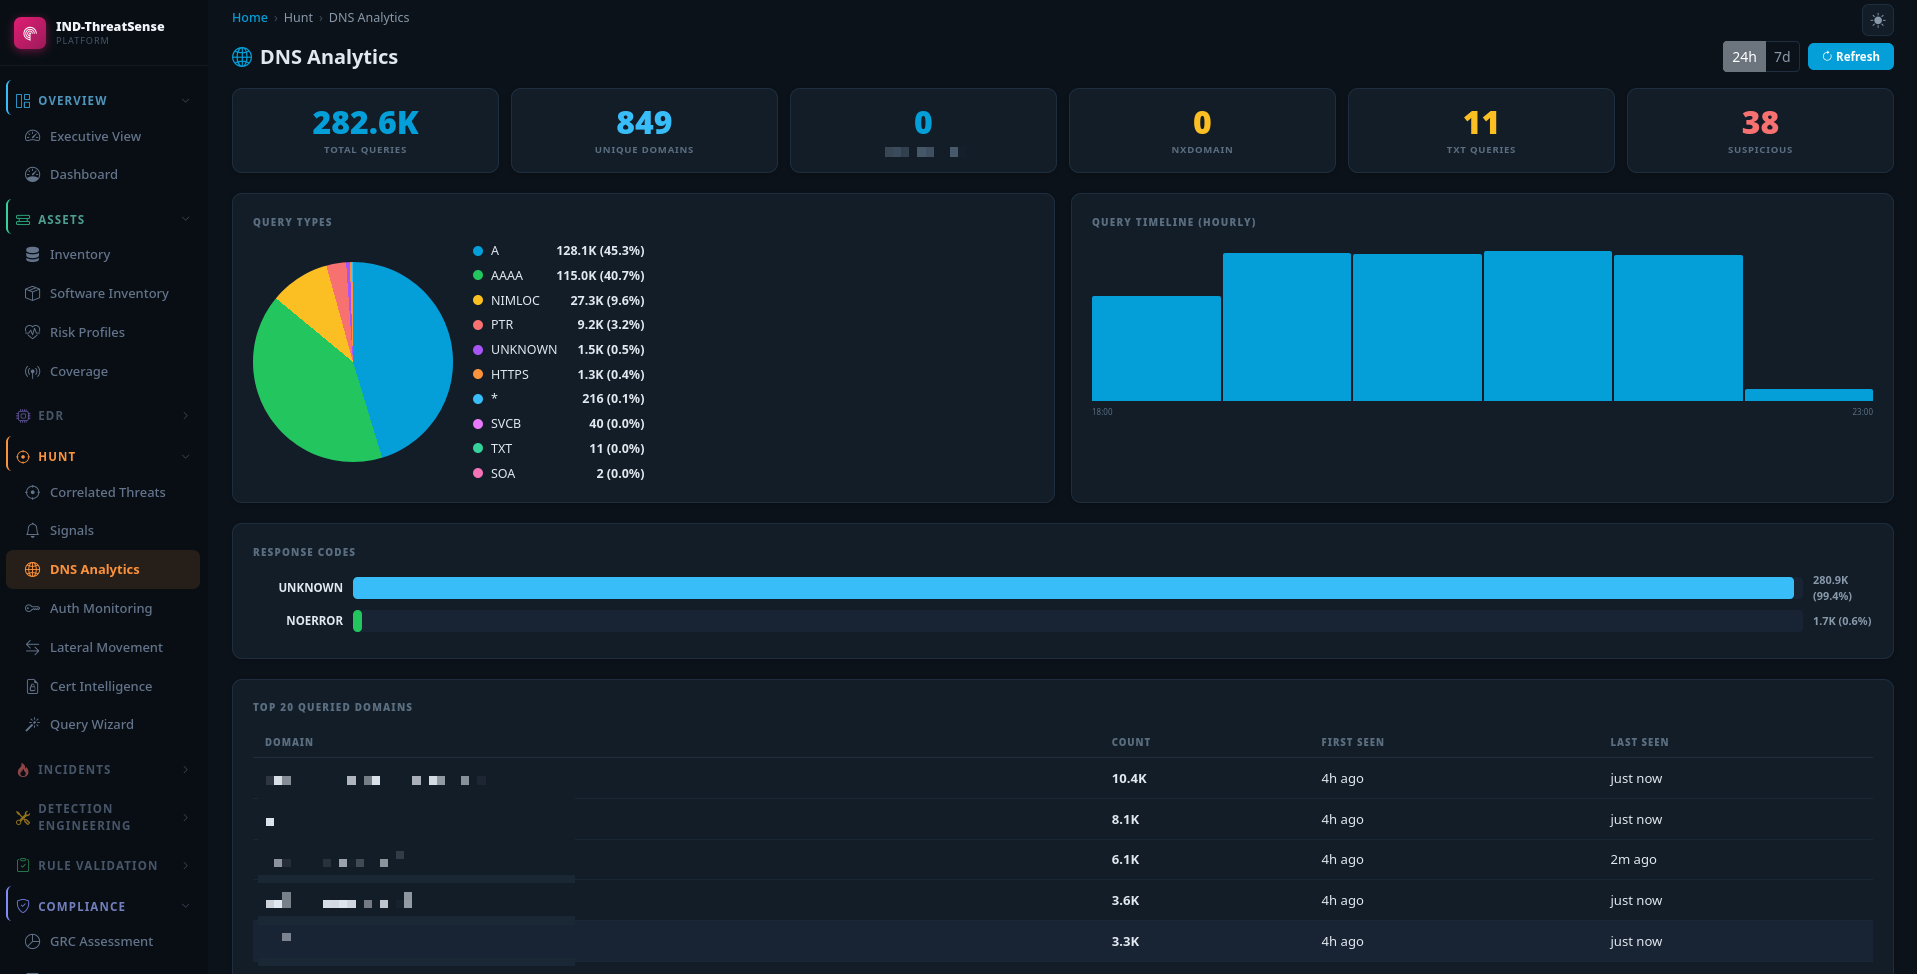
Task: Click the Inventory database icon
Action: tap(32, 255)
